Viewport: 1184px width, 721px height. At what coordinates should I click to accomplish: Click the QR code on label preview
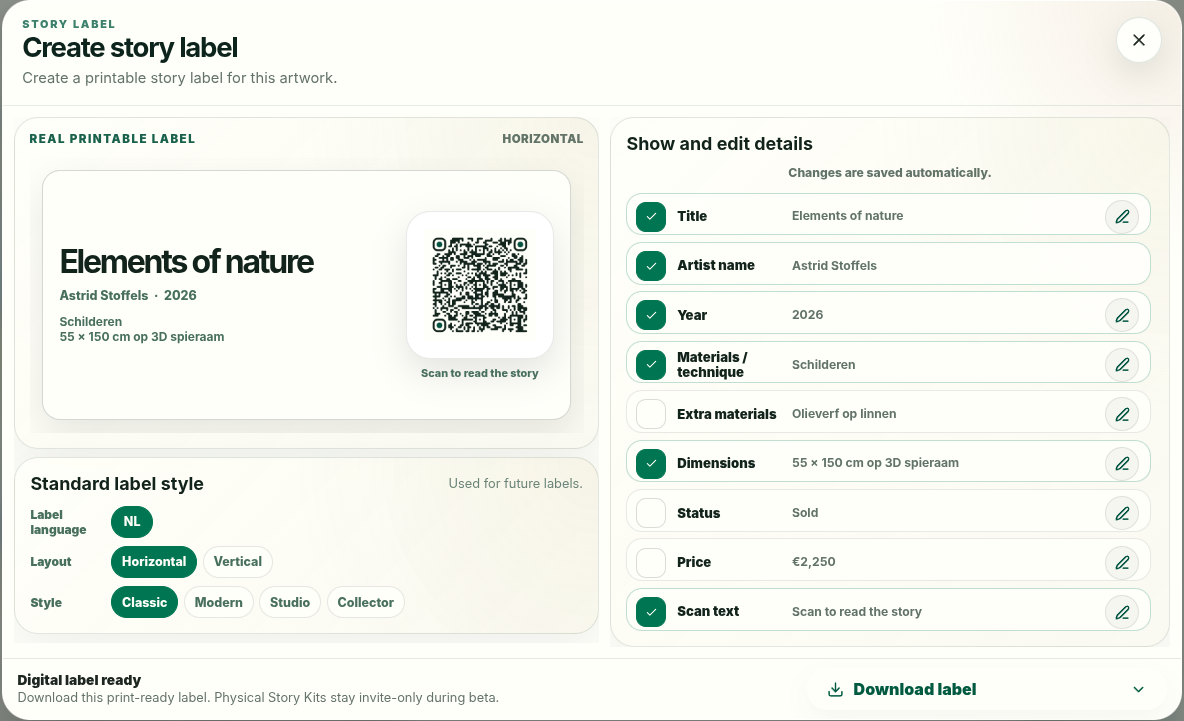tap(479, 285)
